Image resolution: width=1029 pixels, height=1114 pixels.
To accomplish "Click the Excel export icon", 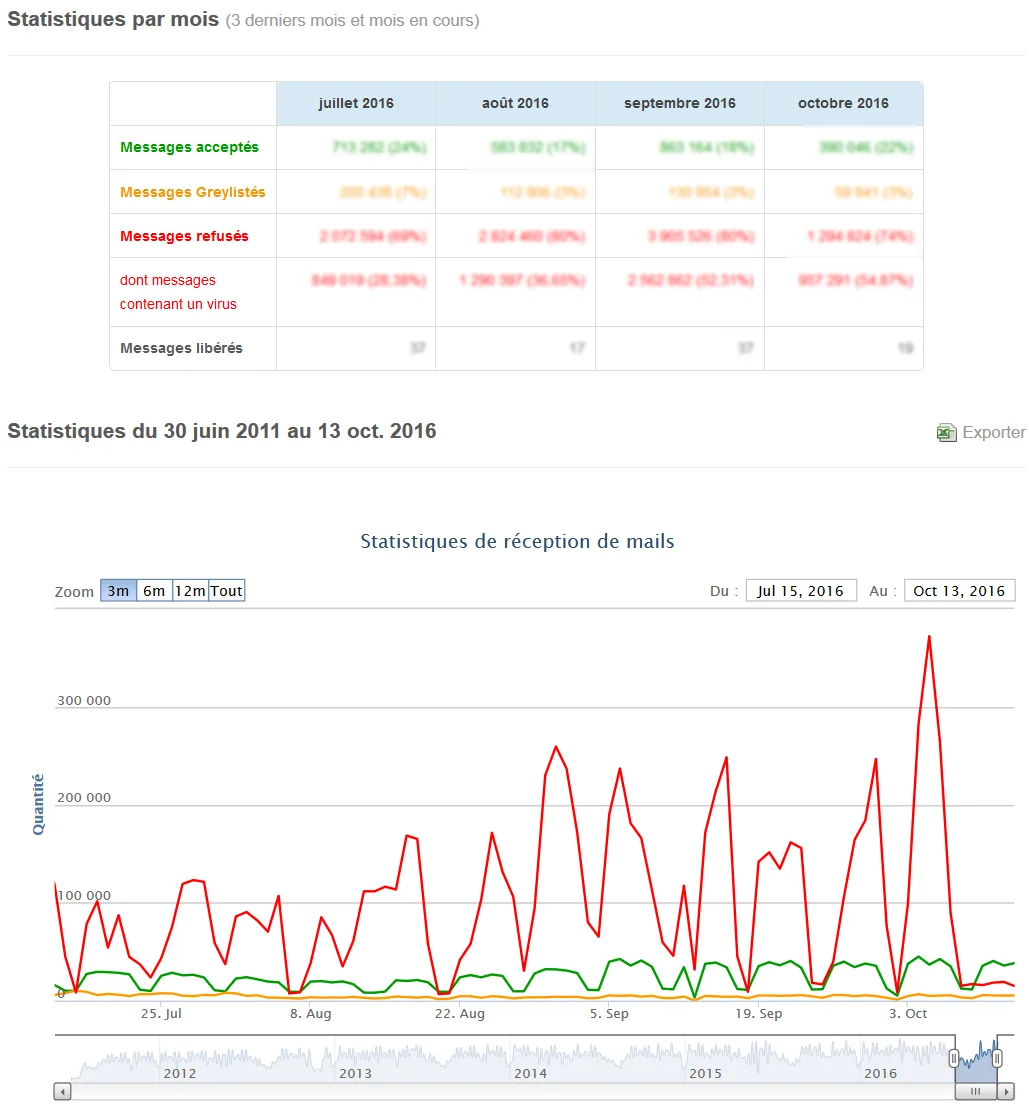I will [x=946, y=432].
